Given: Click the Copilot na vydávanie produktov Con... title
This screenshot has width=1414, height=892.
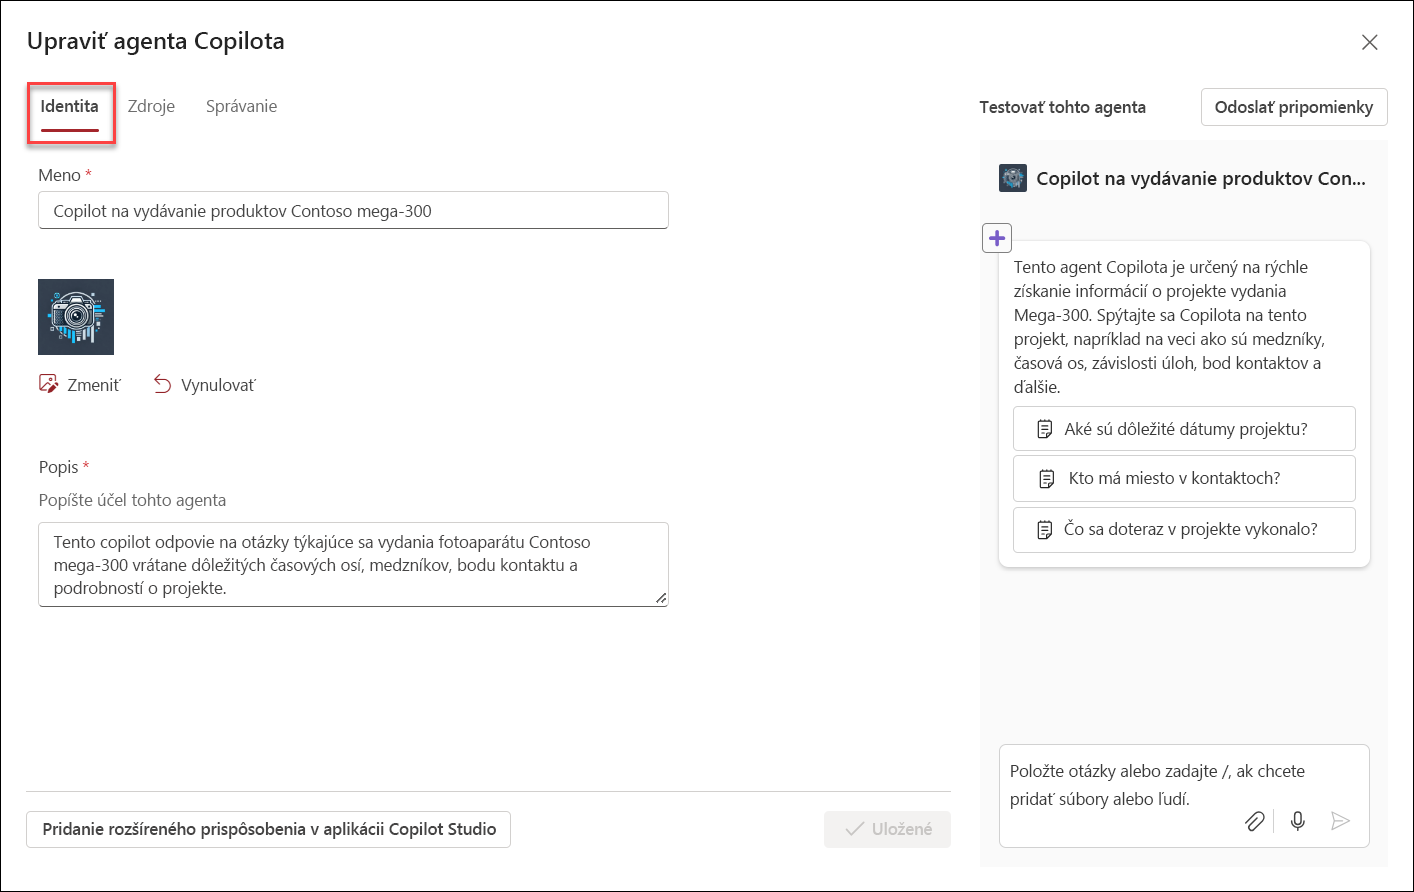Looking at the screenshot, I should click(x=1201, y=178).
